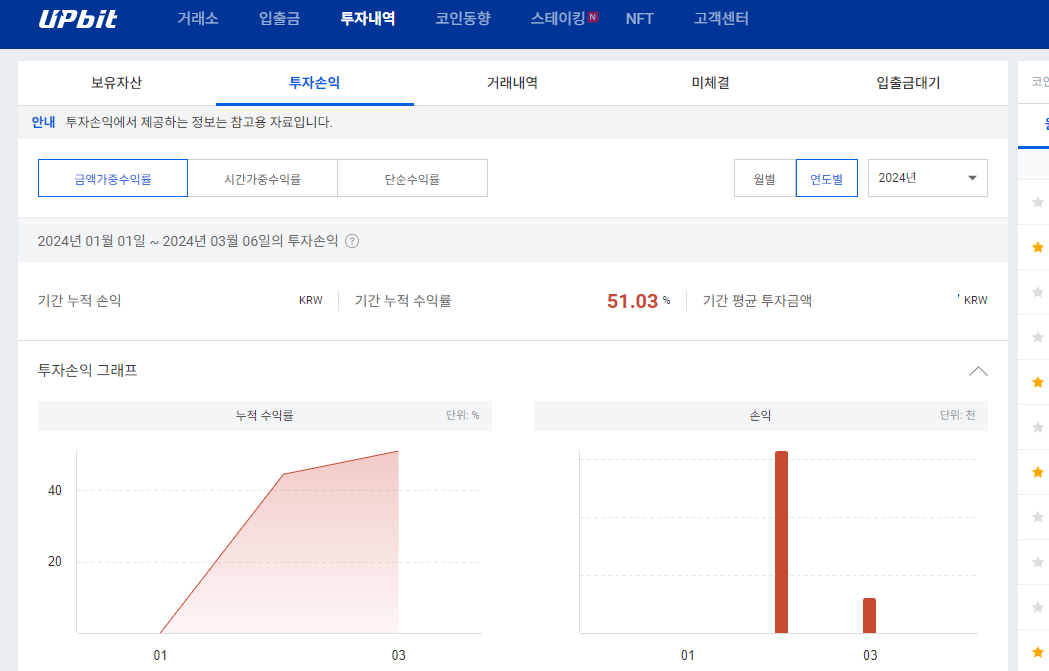
Task: Collapse the 투자손익 그래프 section
Action: pyautogui.click(x=978, y=371)
